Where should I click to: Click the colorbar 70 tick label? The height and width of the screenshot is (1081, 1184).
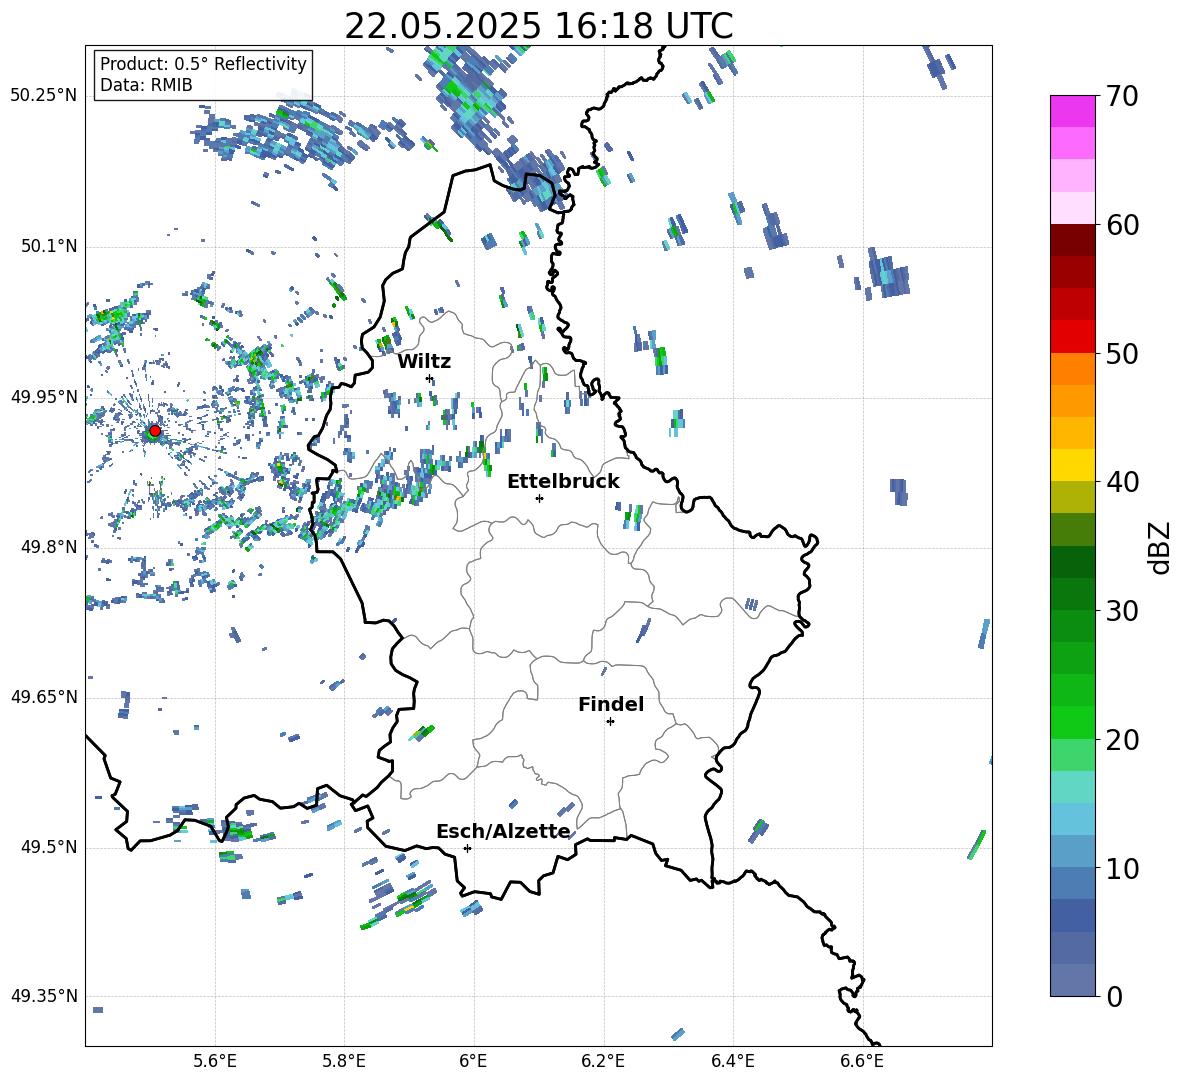point(1123,97)
